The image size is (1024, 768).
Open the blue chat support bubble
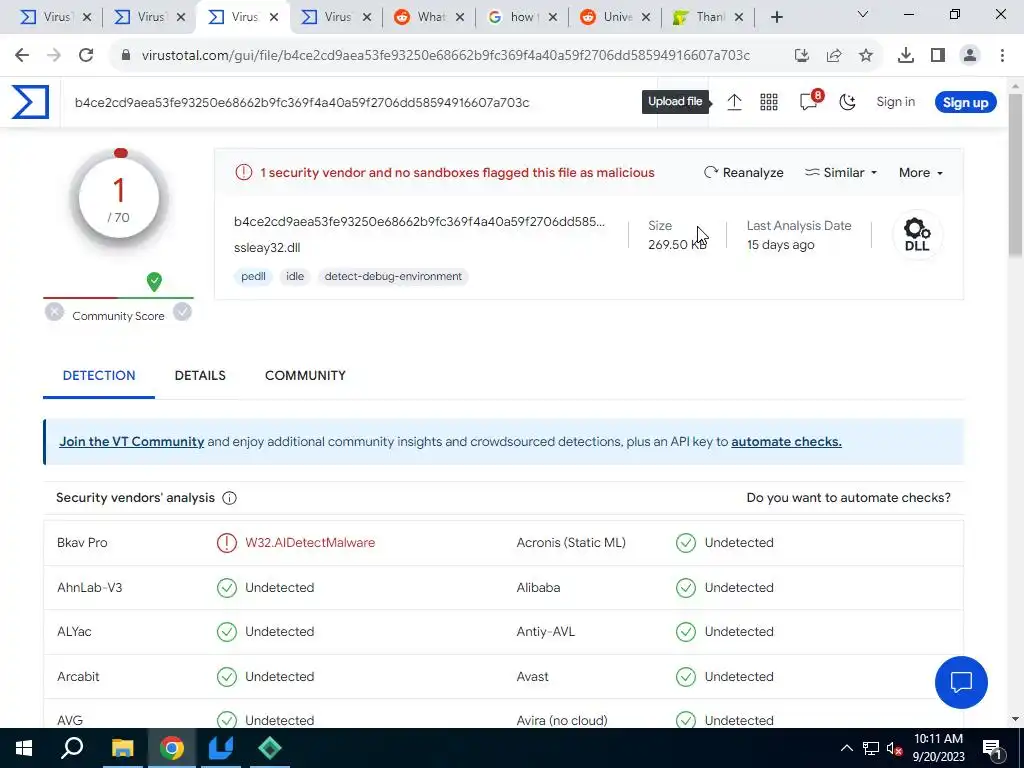961,682
